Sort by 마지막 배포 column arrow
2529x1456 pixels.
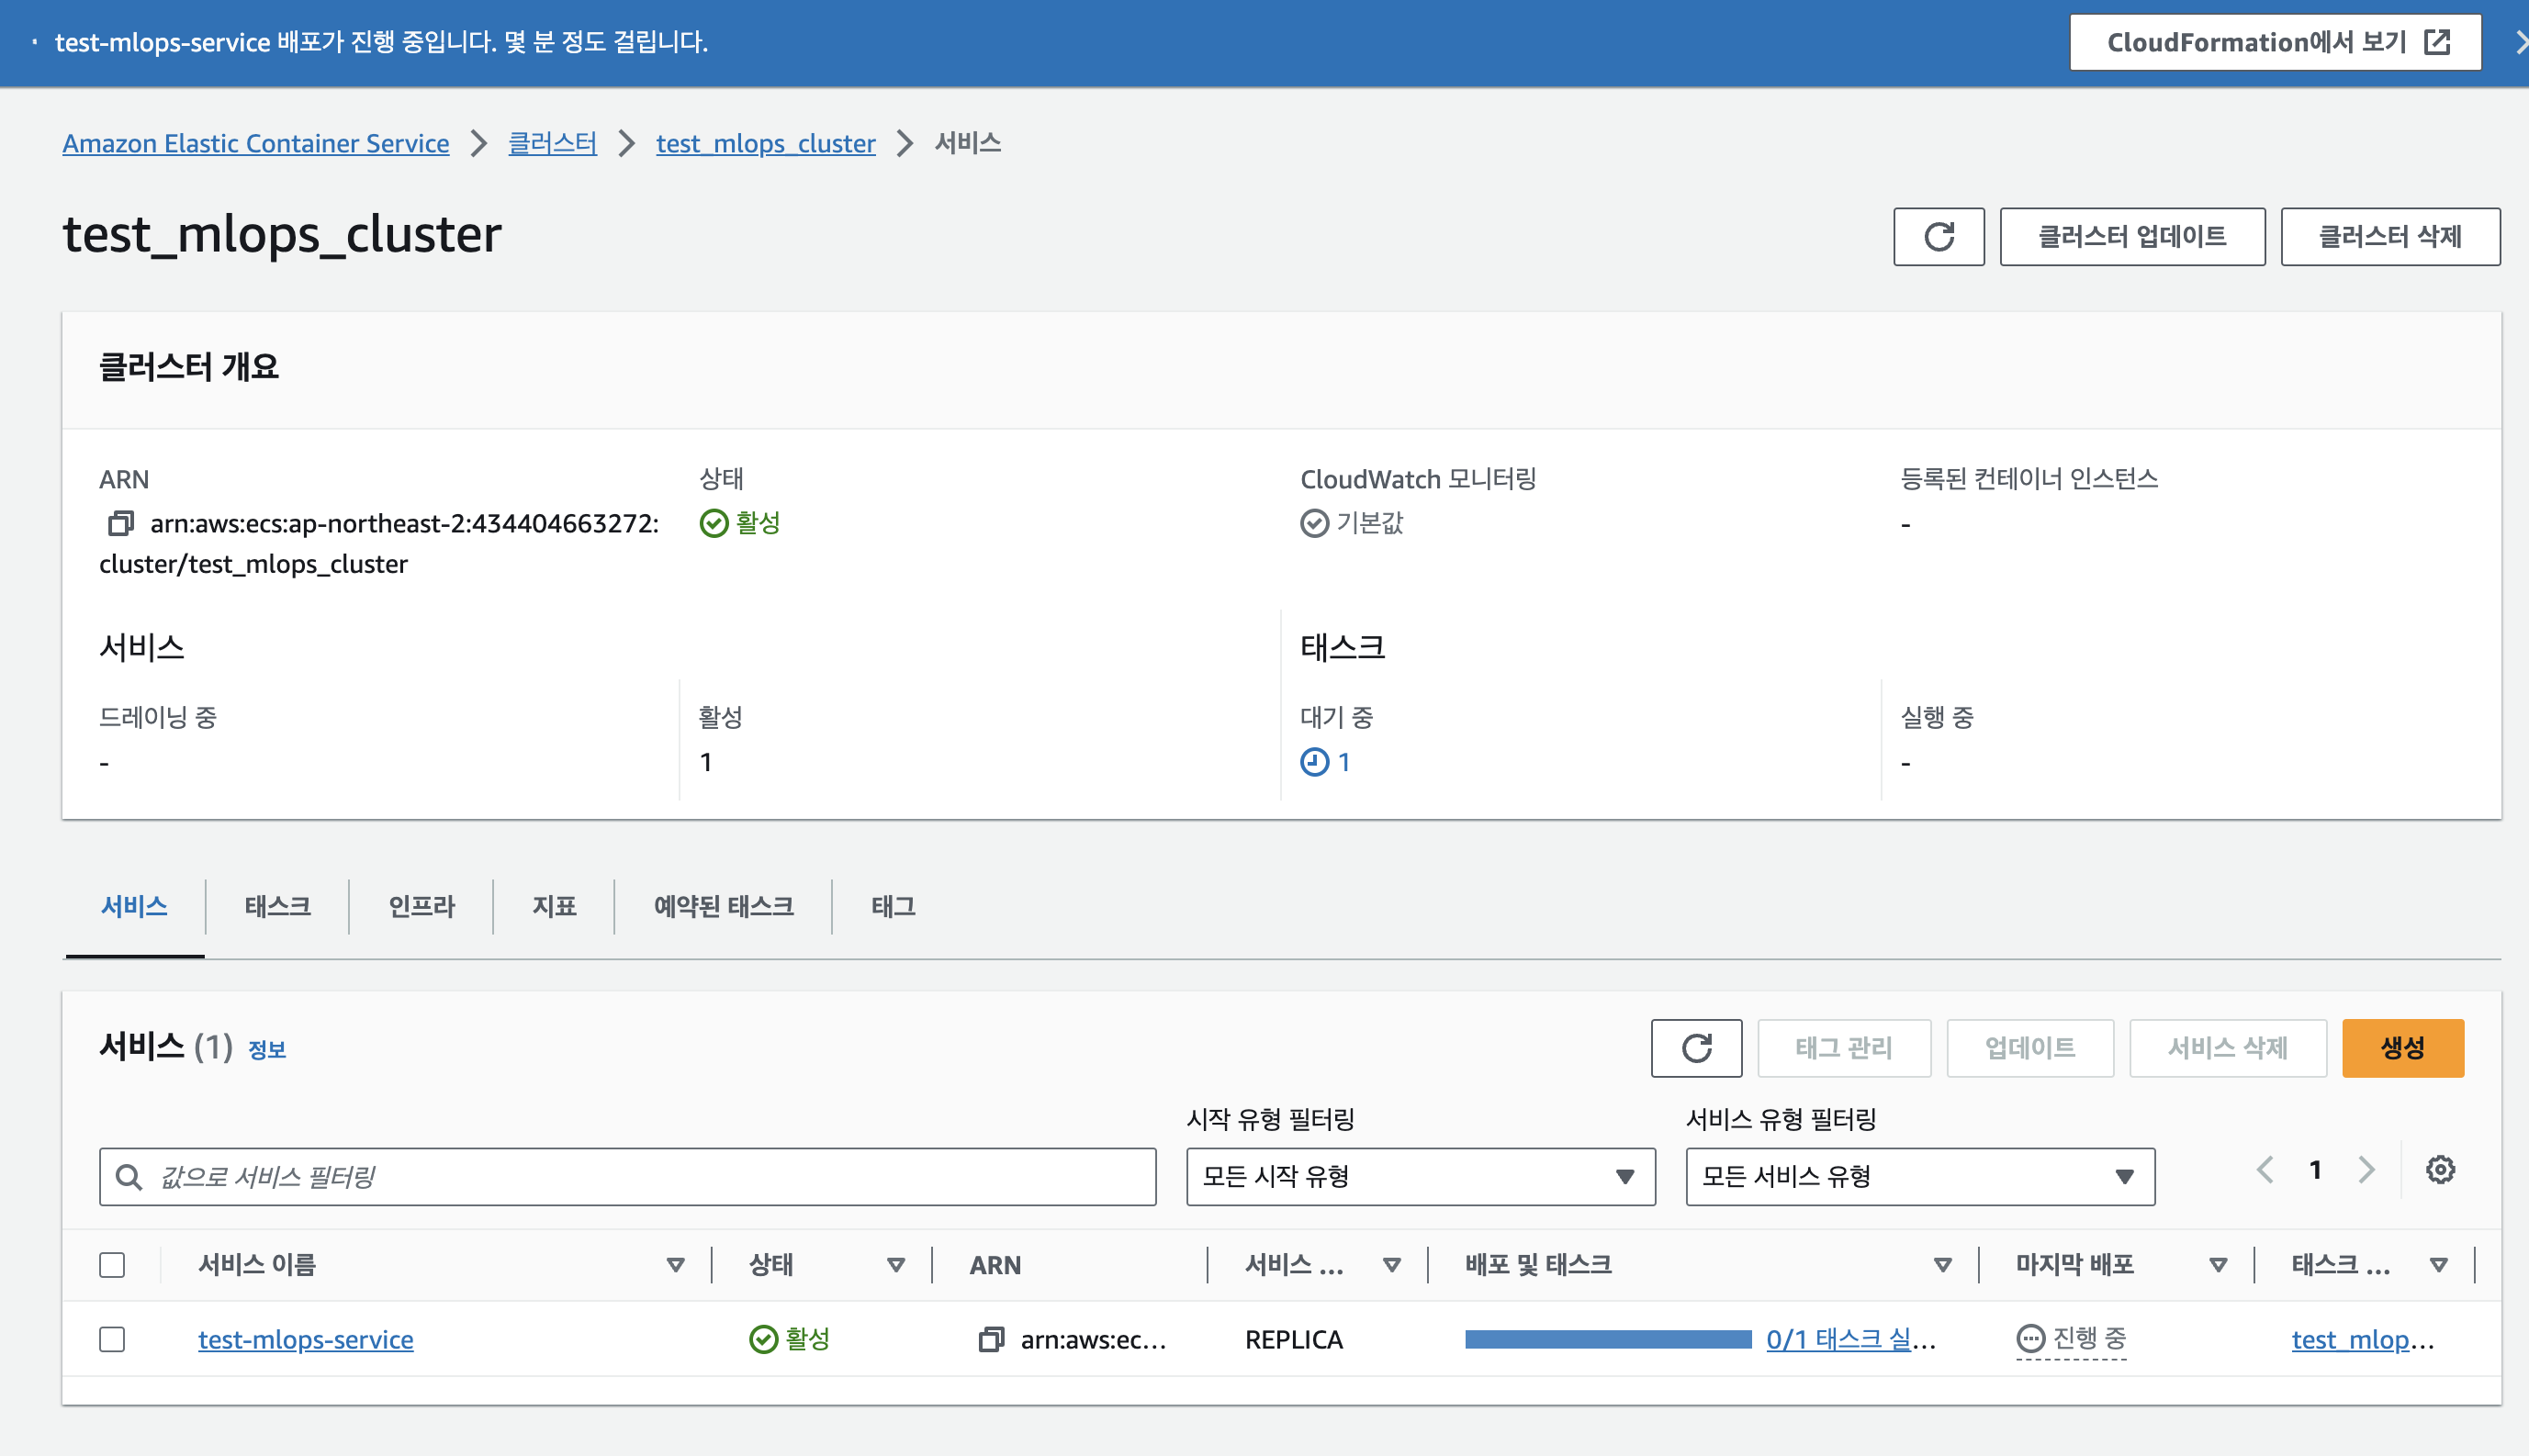[2217, 1265]
